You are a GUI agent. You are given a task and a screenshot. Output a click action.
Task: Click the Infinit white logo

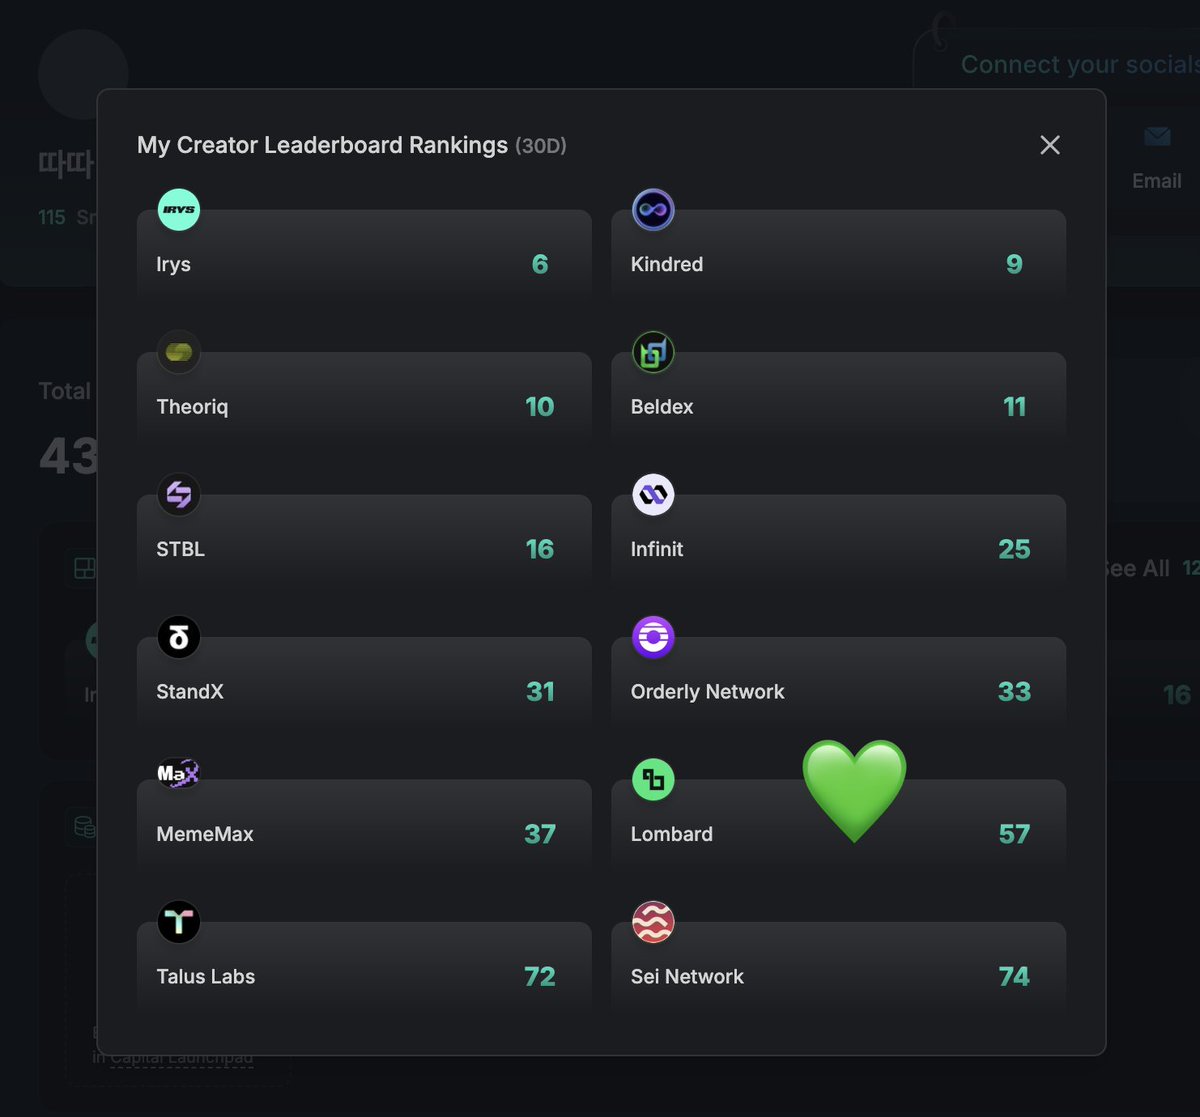coord(653,495)
